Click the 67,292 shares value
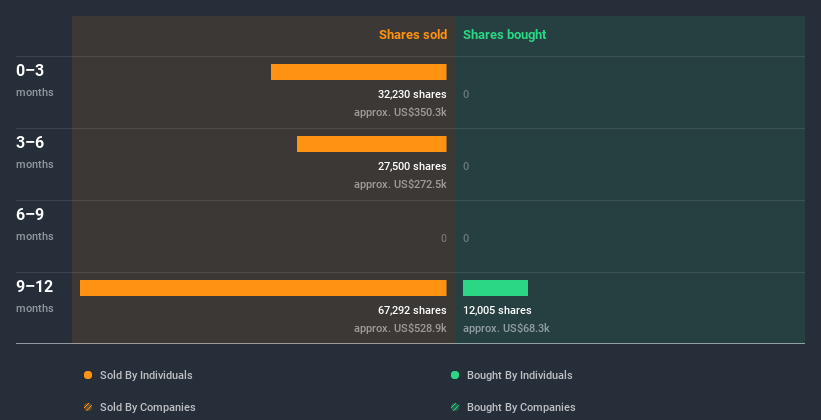 [x=412, y=310]
